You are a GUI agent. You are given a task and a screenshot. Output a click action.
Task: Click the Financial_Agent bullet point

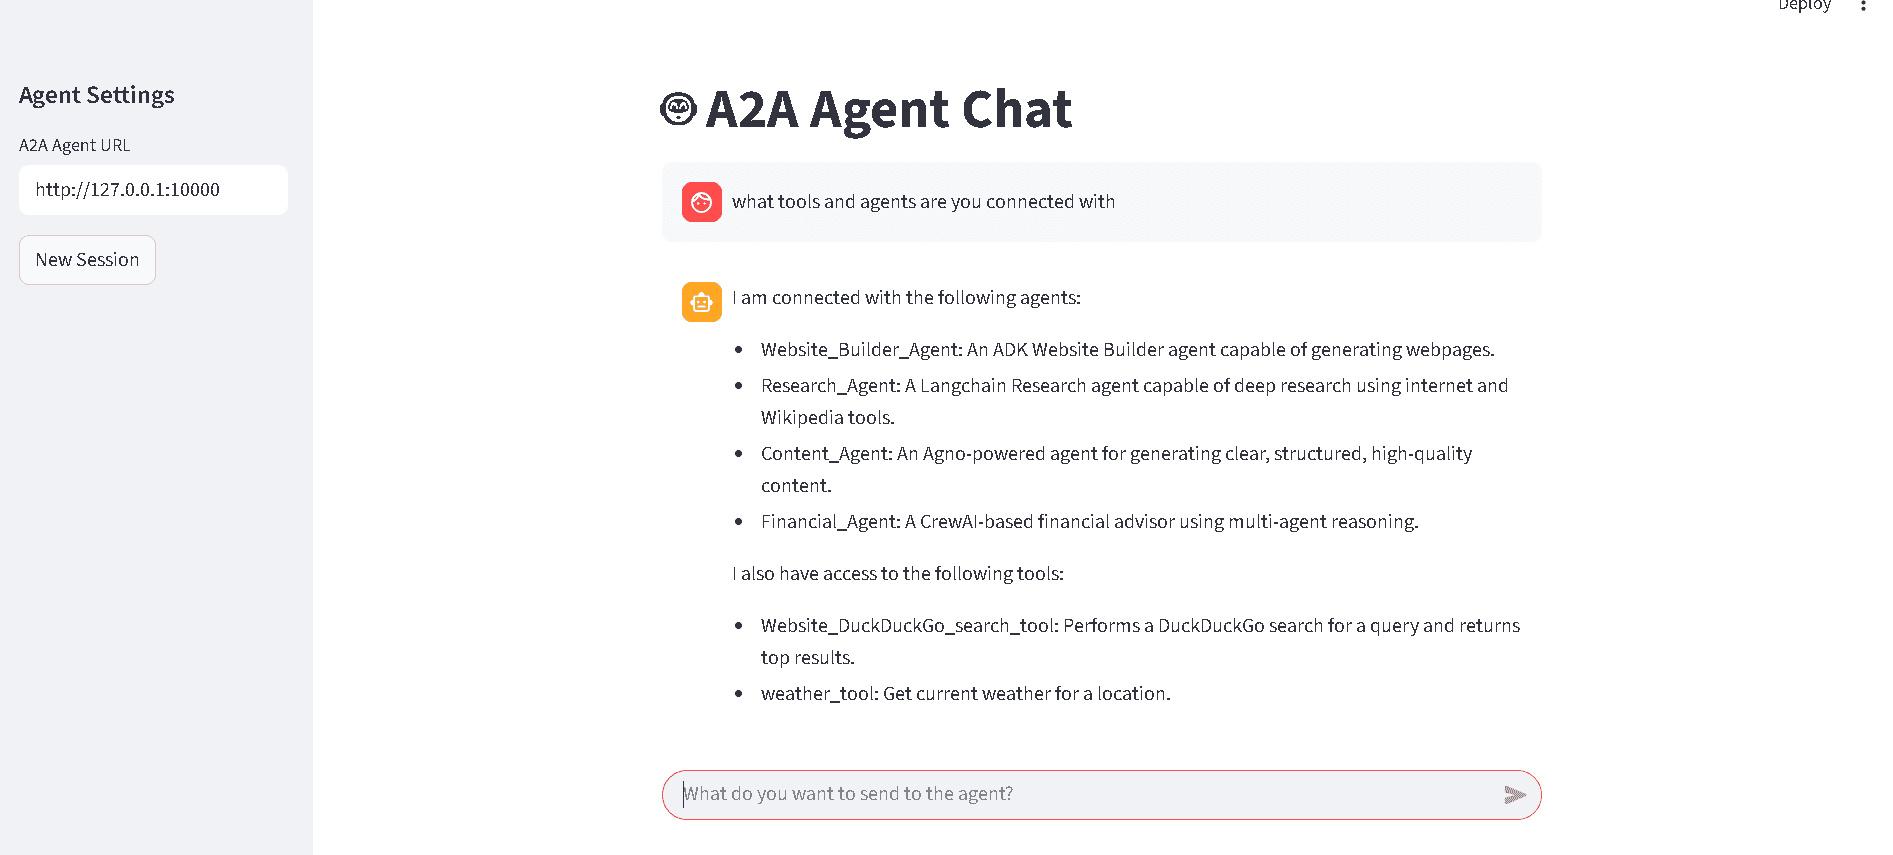(x=1090, y=521)
